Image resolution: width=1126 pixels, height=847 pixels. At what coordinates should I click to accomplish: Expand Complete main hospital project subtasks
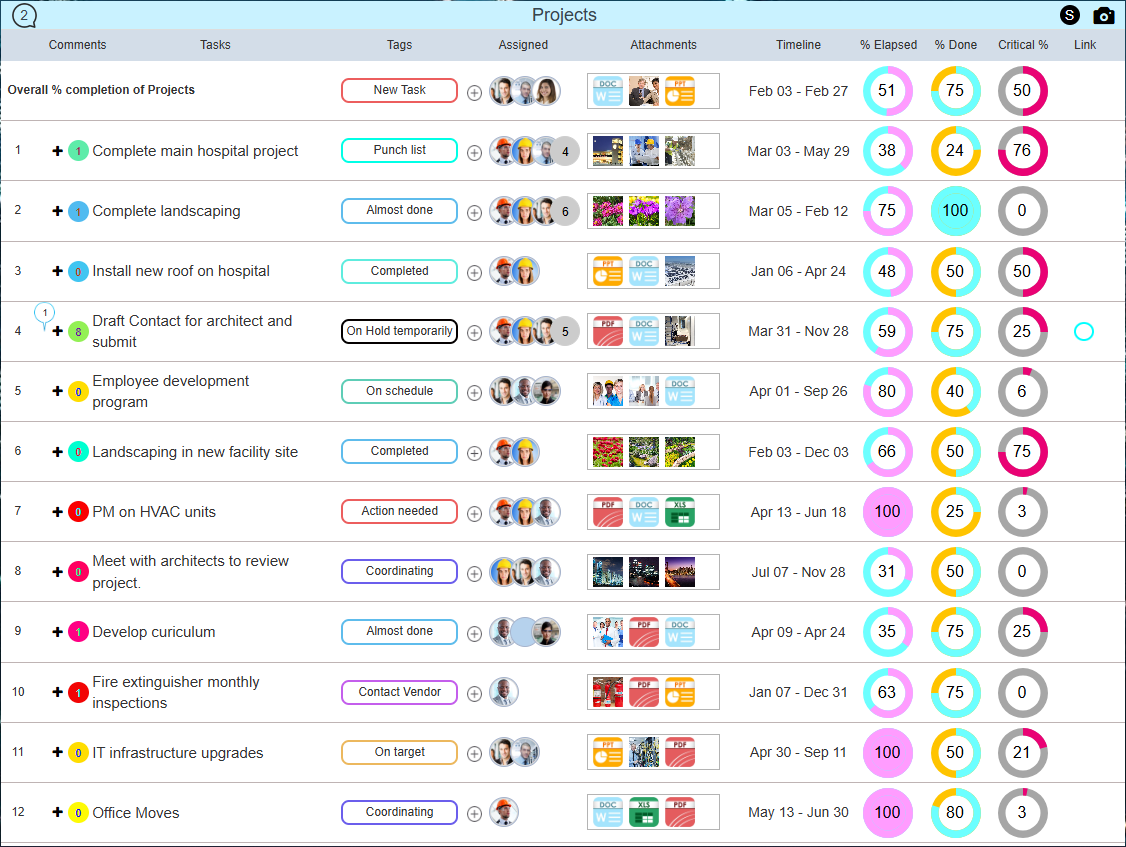(57, 151)
